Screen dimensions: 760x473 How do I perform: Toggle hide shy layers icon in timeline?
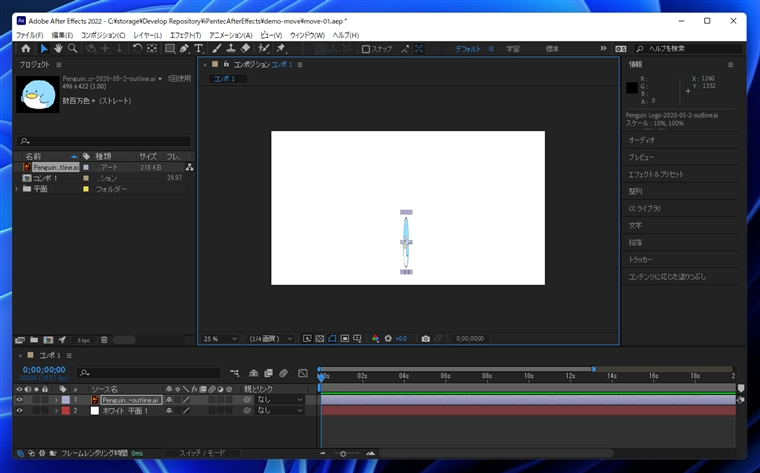click(x=253, y=373)
